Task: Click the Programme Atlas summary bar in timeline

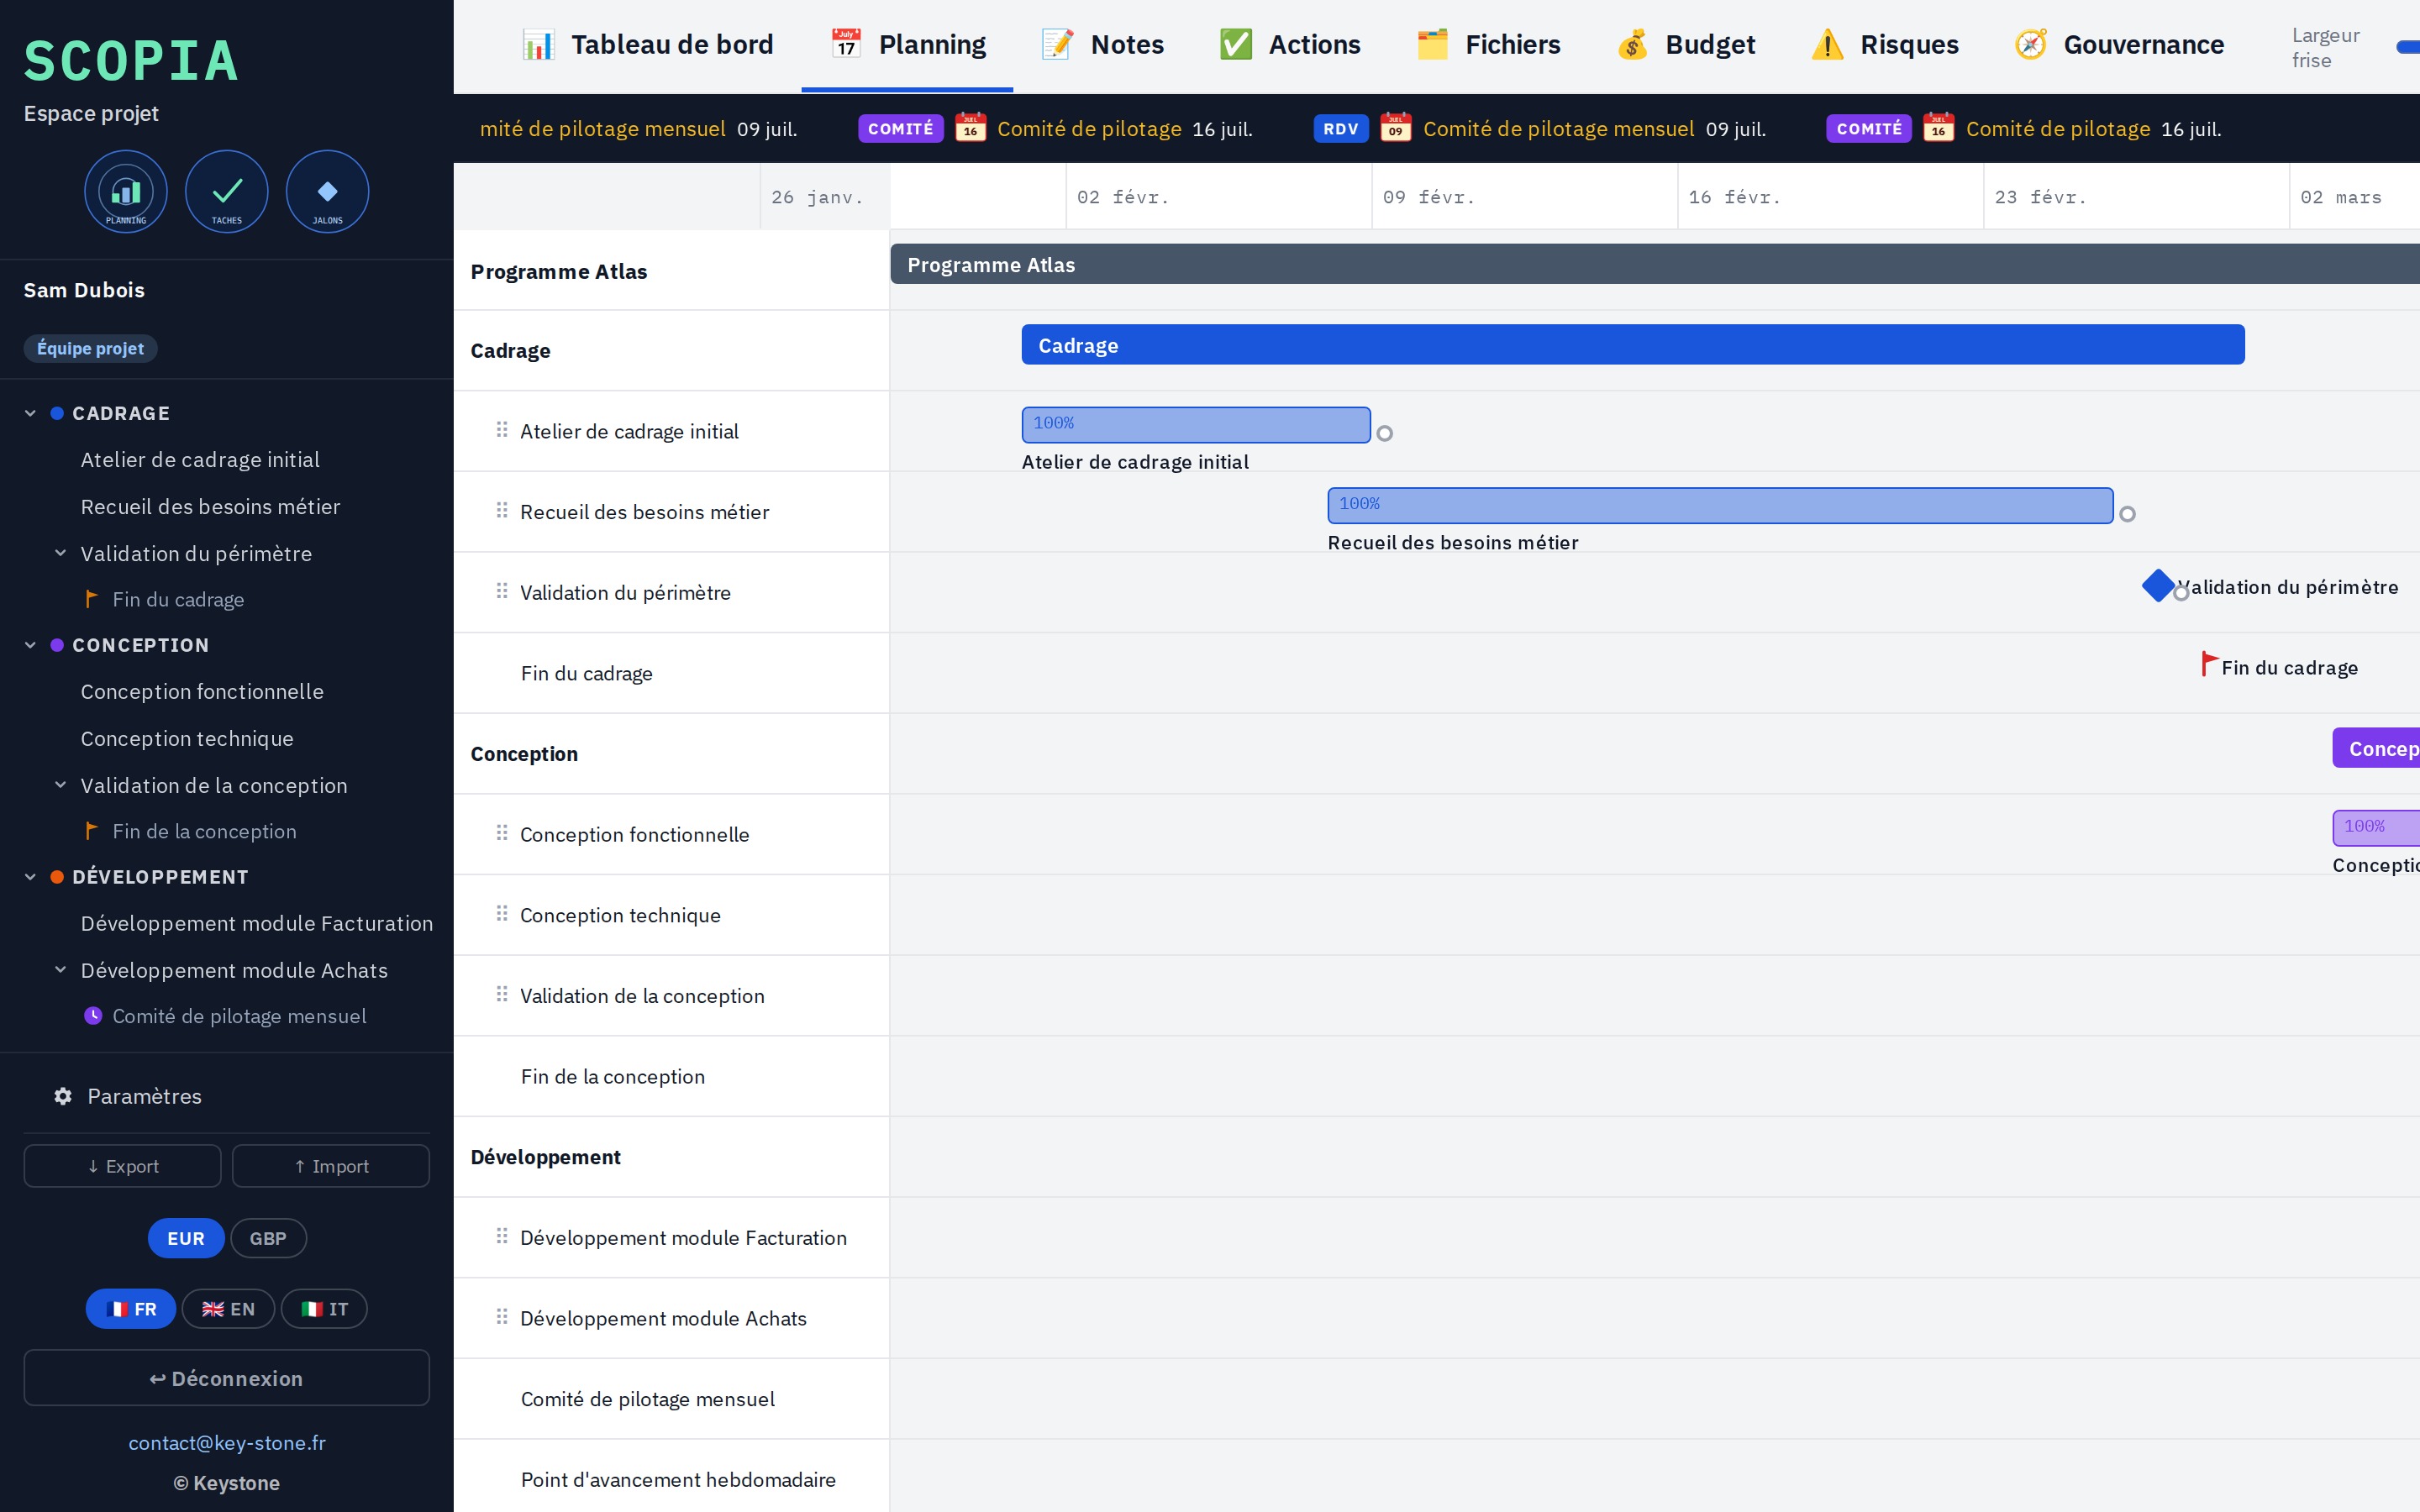Action: click(1655, 264)
